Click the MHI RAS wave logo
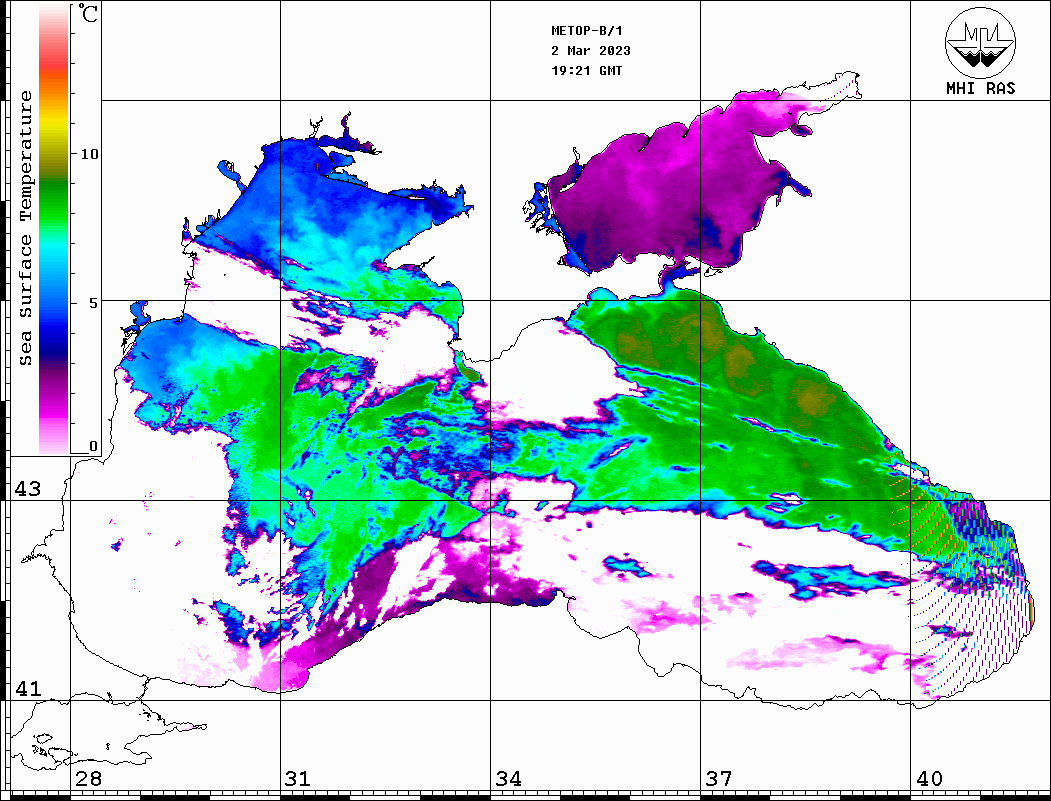Viewport: 1051px width, 801px height. pos(980,41)
